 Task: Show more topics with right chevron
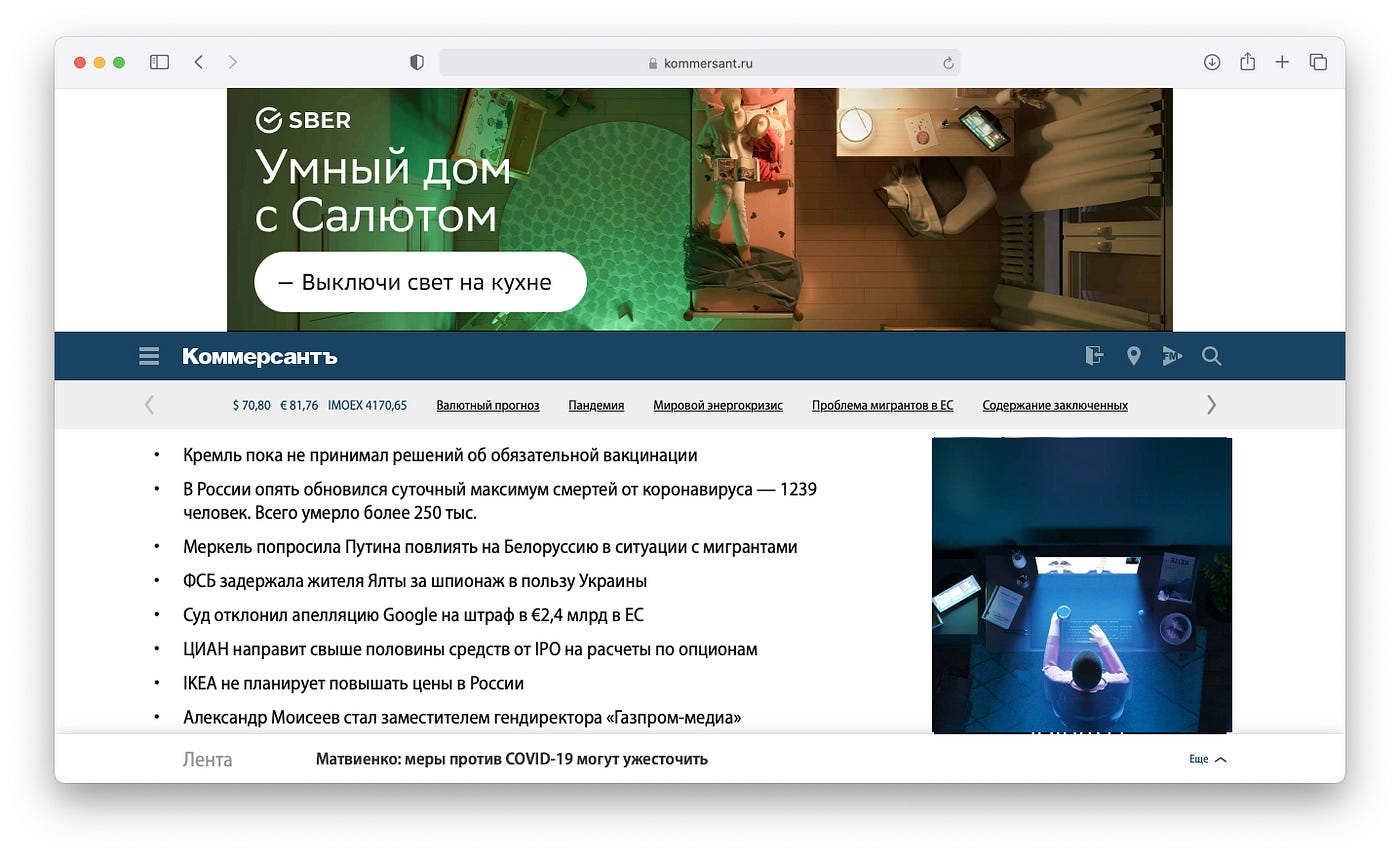pyautogui.click(x=1212, y=405)
